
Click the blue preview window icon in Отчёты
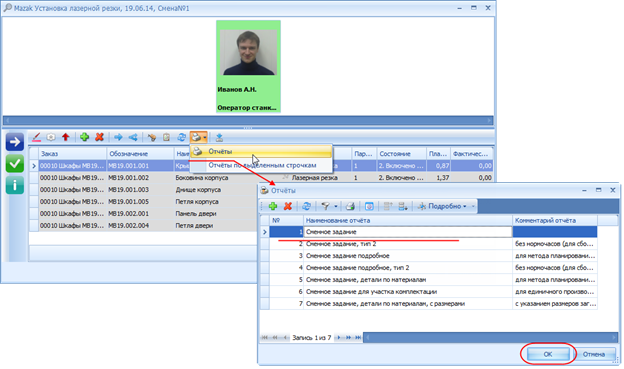click(x=369, y=206)
